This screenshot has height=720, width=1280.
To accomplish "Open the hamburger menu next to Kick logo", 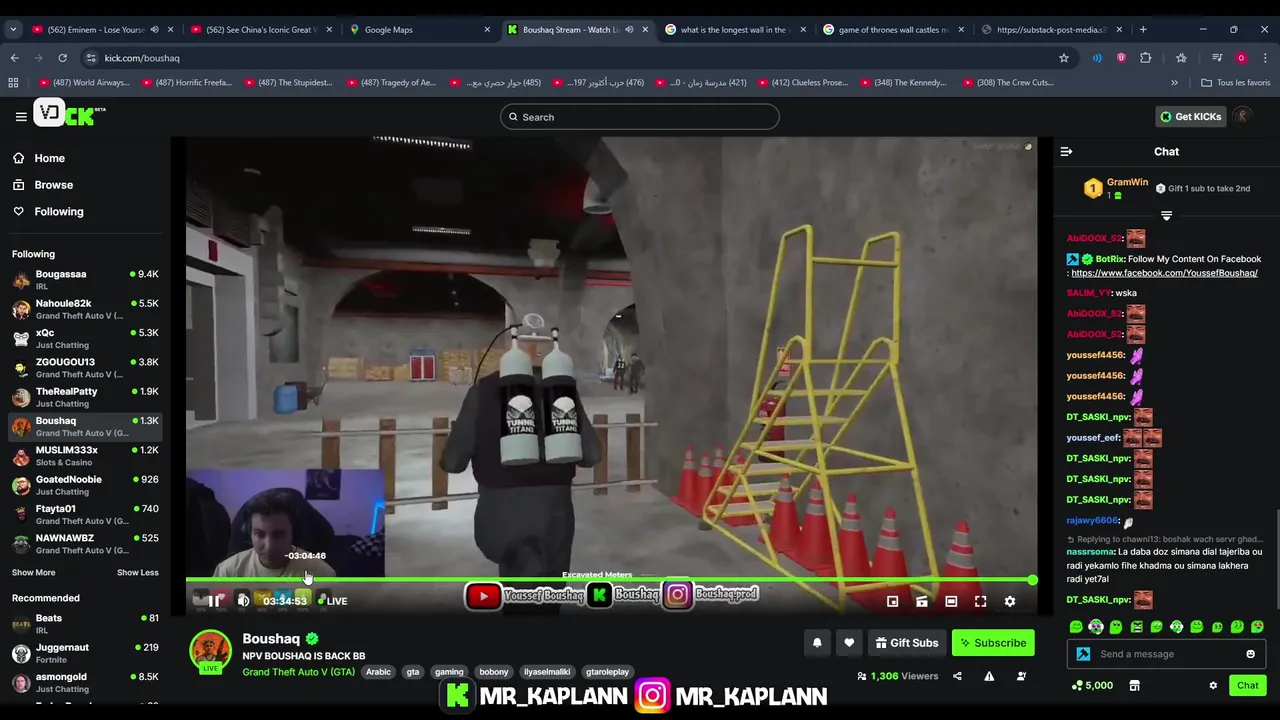I will (20, 116).
